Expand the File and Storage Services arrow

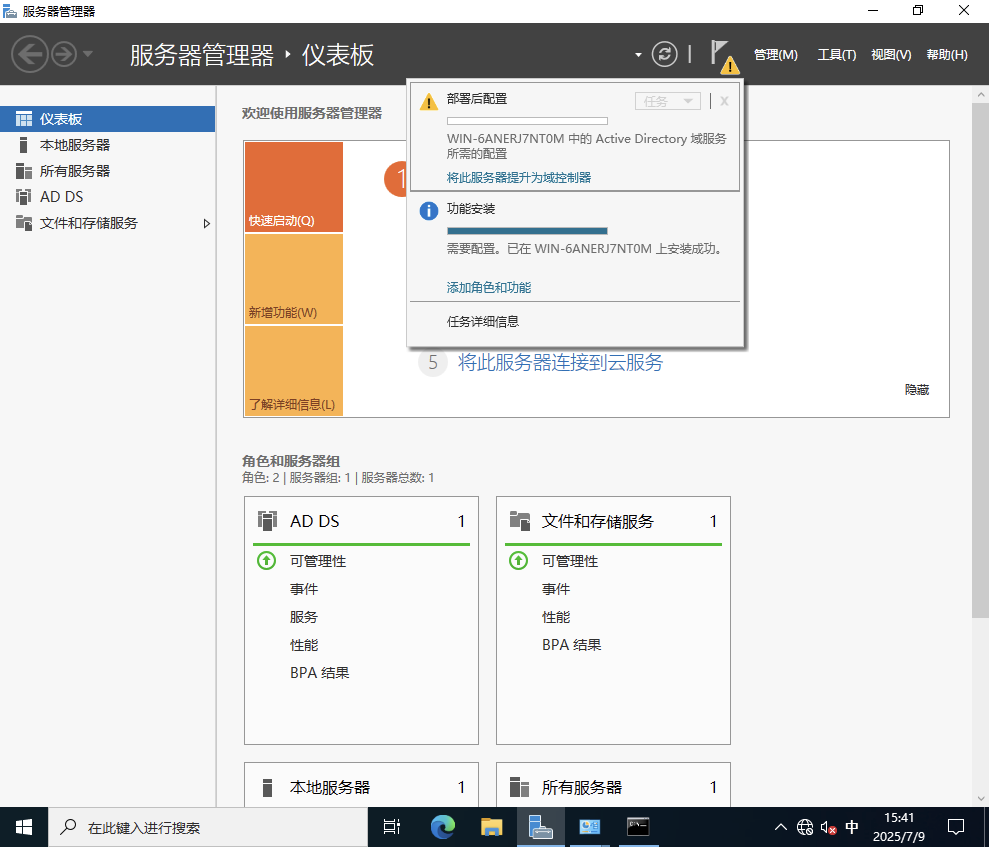[x=207, y=223]
